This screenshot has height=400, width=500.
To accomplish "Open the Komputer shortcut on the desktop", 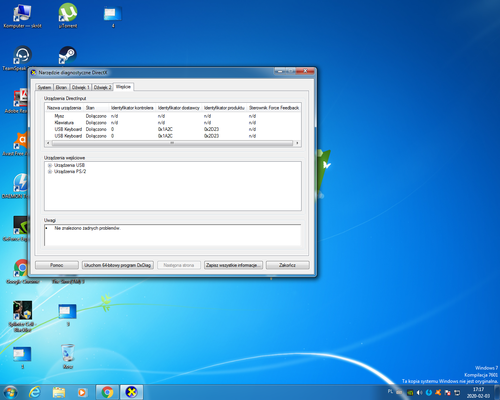I will pyautogui.click(x=22, y=16).
